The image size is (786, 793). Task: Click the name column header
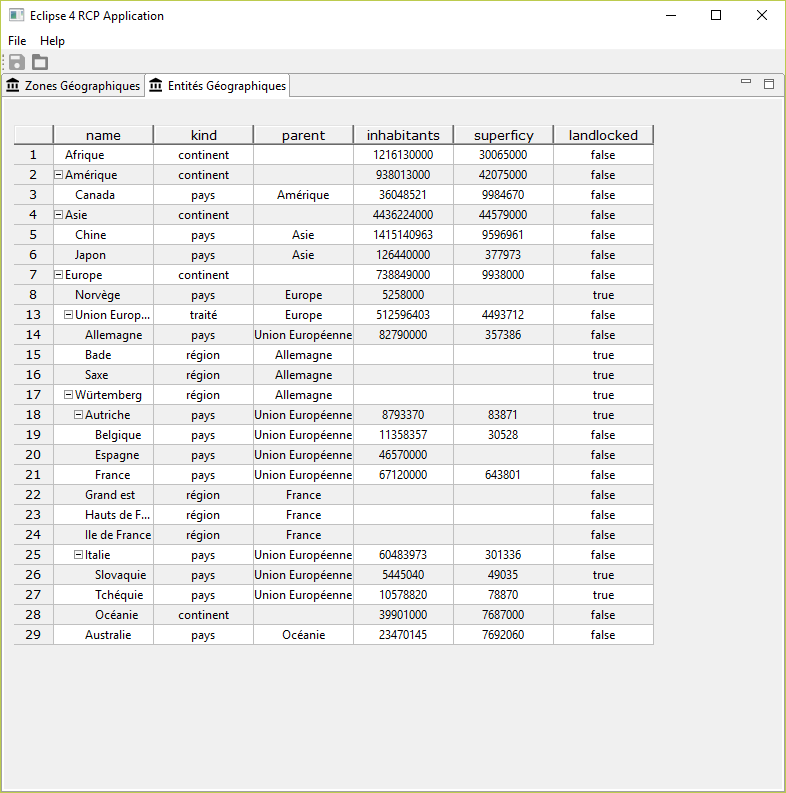tap(103, 135)
